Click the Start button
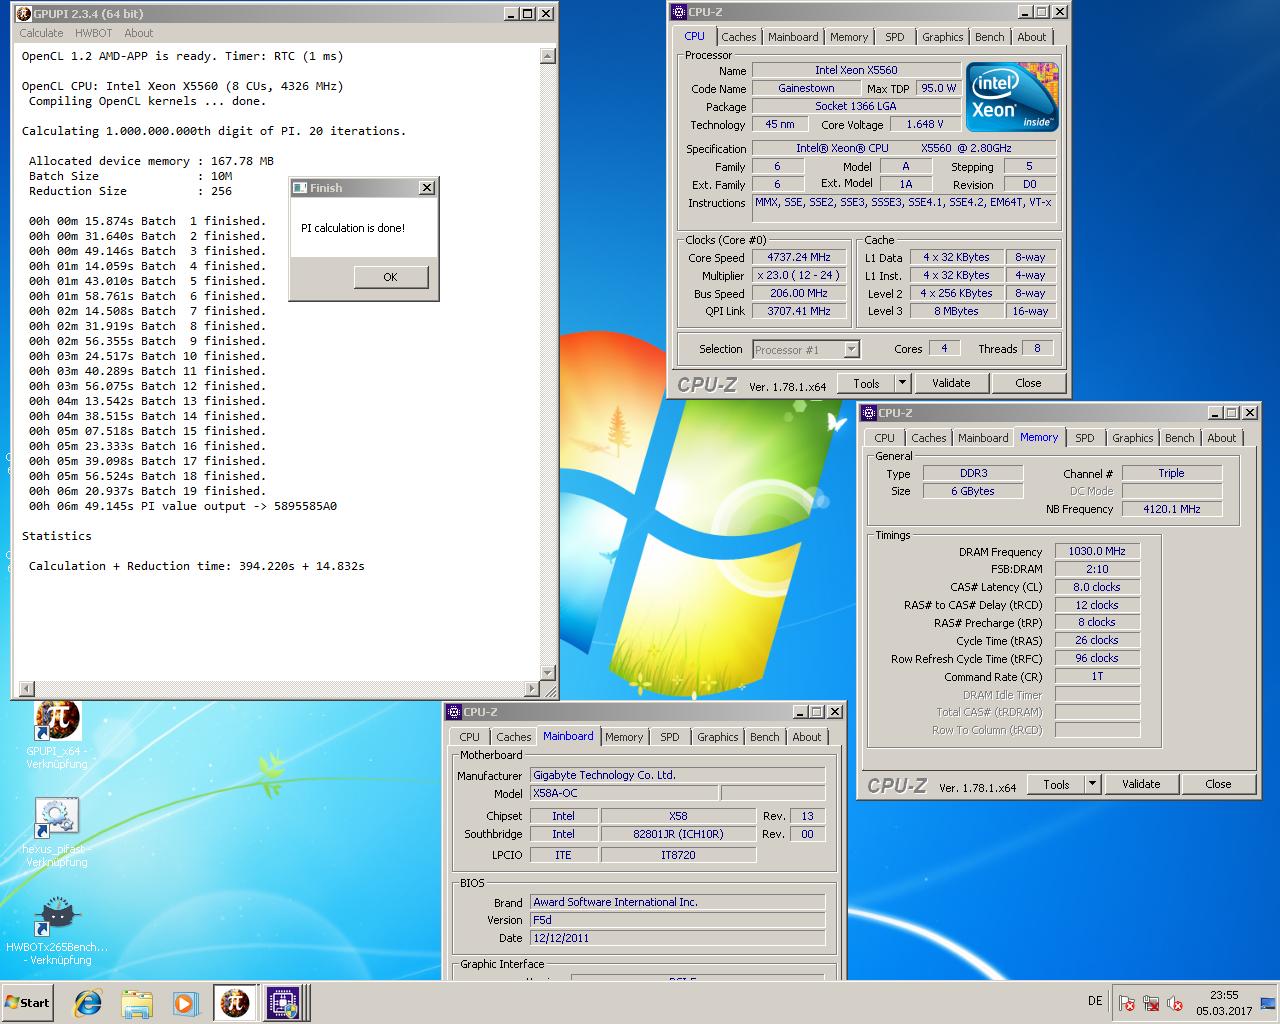 pyautogui.click(x=28, y=1003)
